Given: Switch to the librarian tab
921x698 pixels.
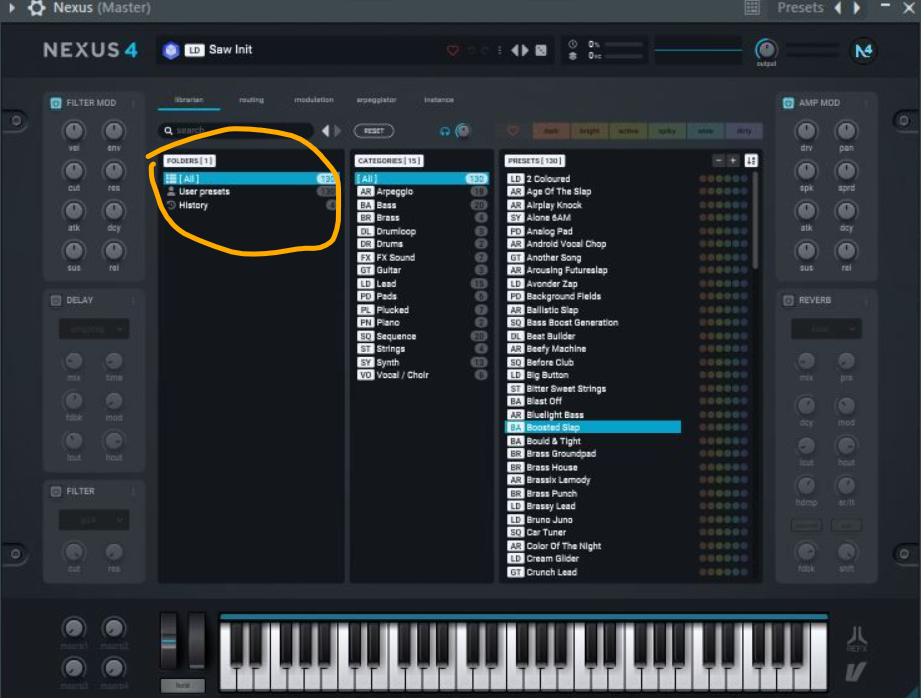Looking at the screenshot, I should tap(189, 100).
